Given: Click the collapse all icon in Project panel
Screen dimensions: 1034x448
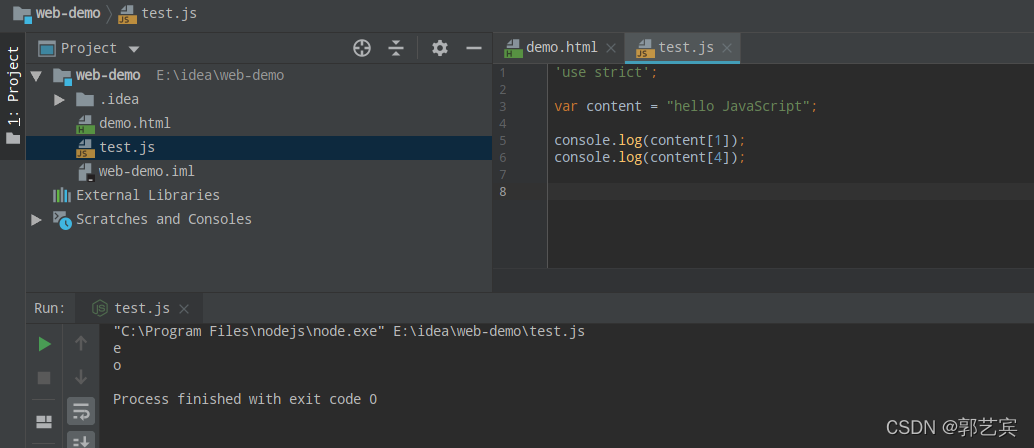Looking at the screenshot, I should (396, 48).
